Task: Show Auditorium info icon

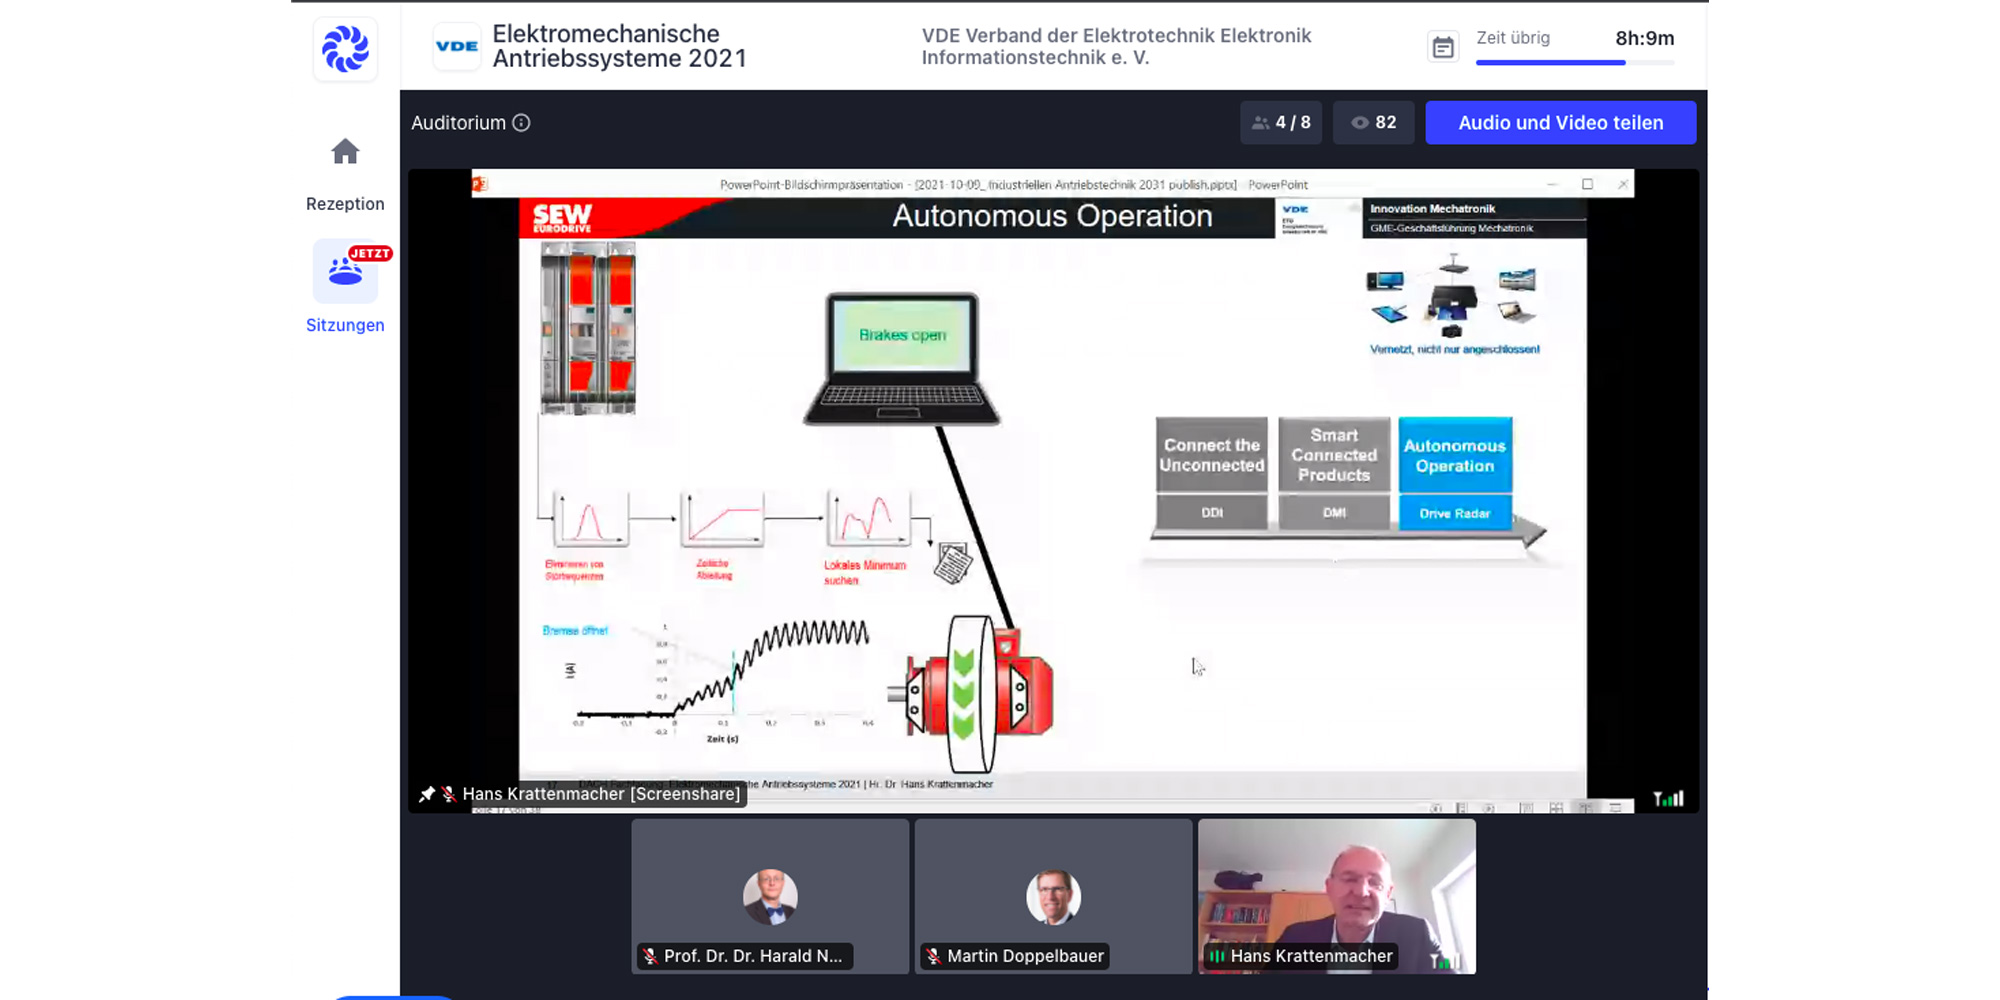Action: click(x=521, y=123)
